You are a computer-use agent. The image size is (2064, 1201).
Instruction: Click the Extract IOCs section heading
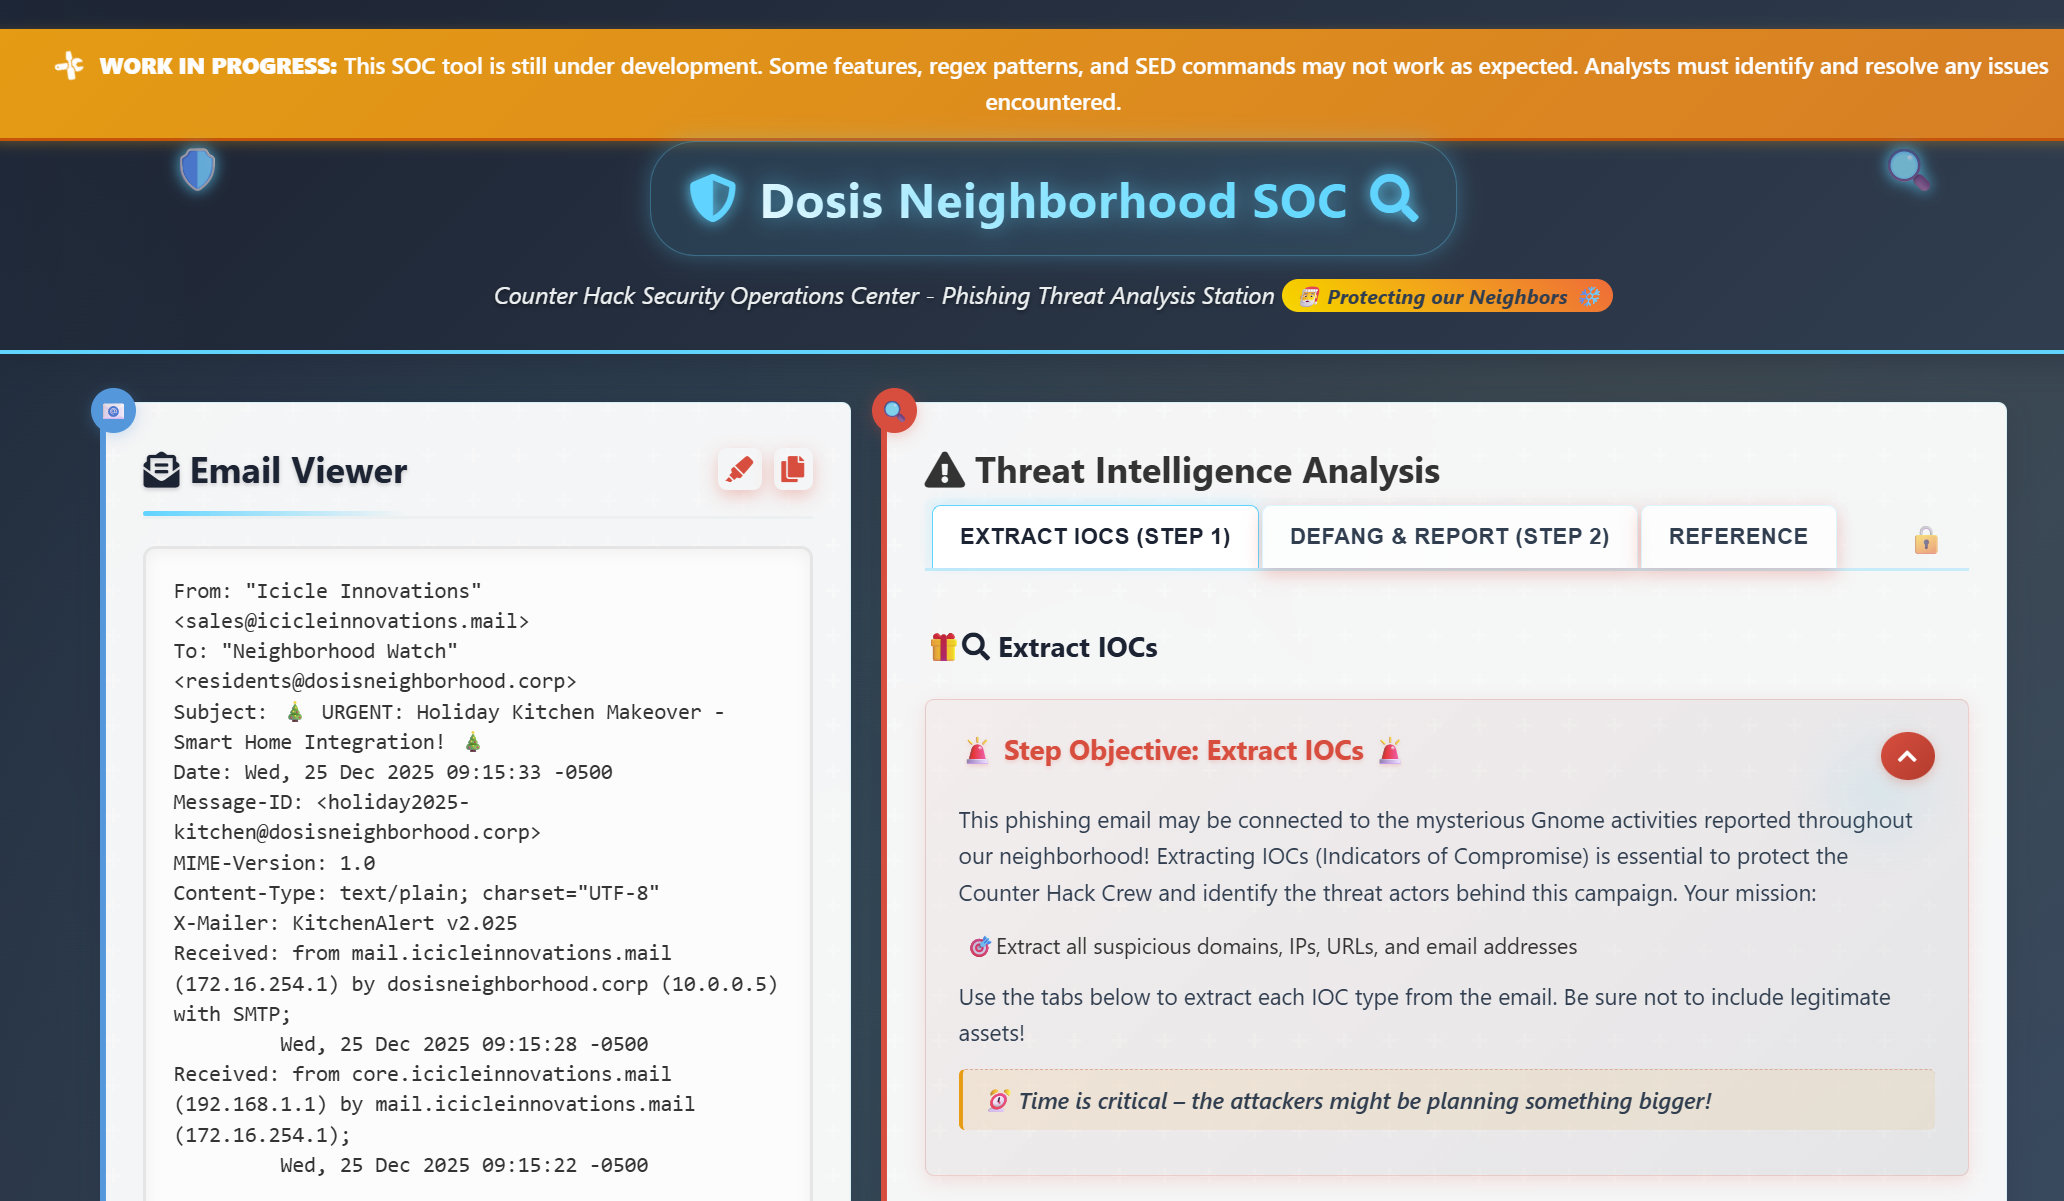pos(1077,648)
